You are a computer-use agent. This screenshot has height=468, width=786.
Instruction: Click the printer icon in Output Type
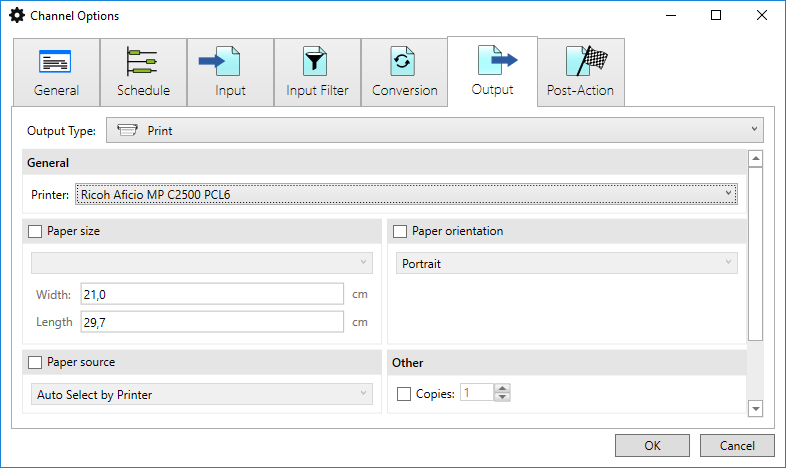[x=127, y=130]
